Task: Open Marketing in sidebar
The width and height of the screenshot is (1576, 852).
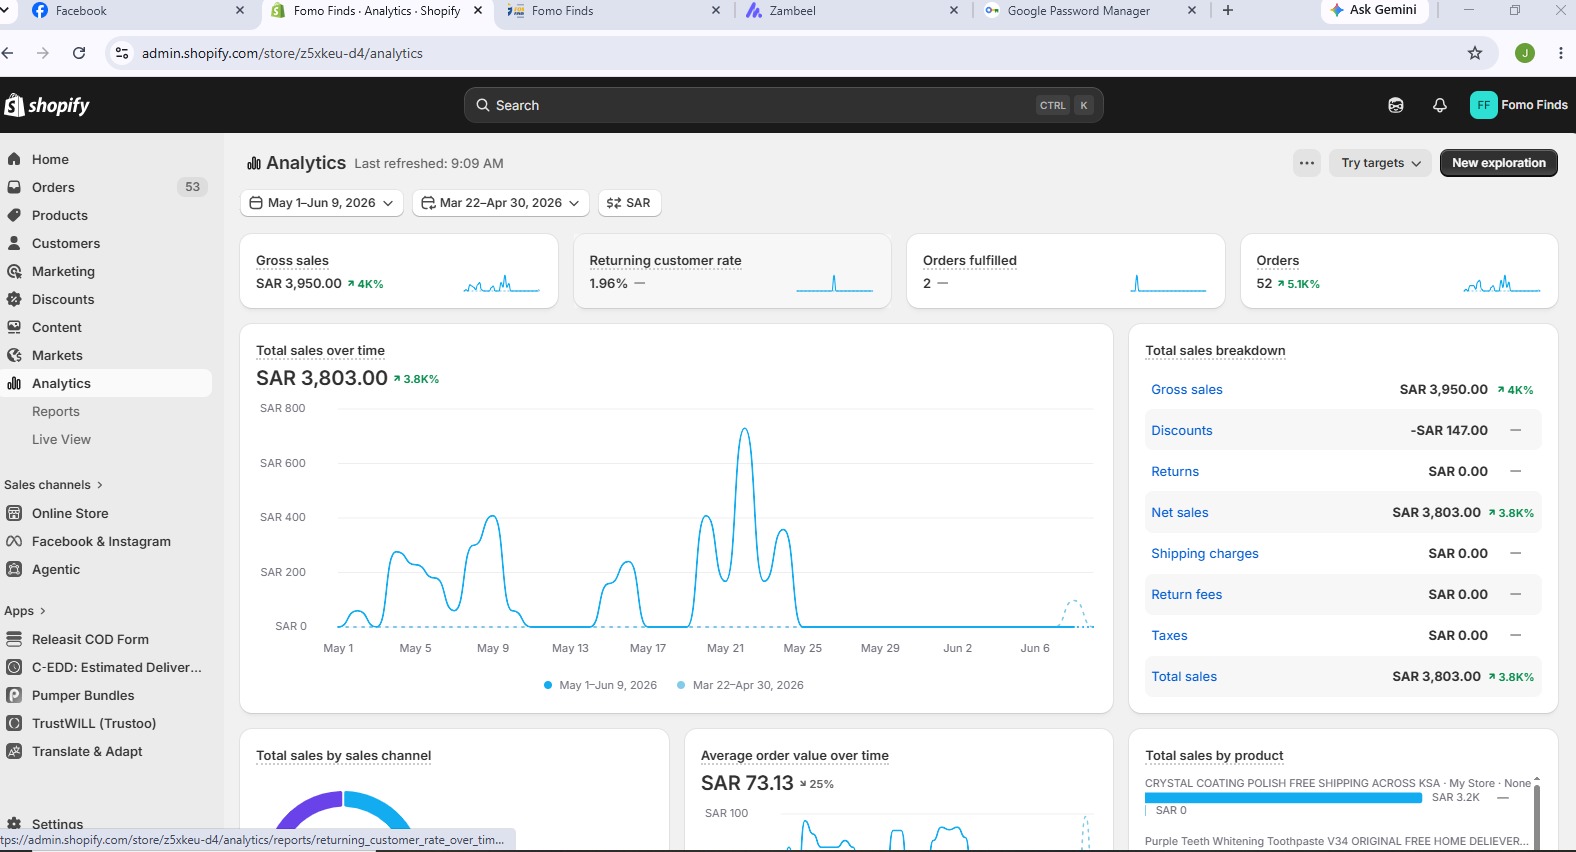Action: (x=63, y=271)
